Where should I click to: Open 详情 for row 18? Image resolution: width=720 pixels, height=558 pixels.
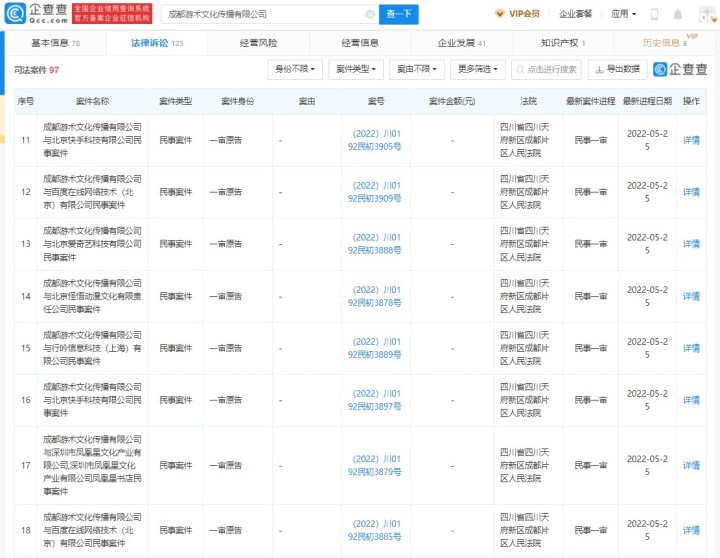(691, 530)
